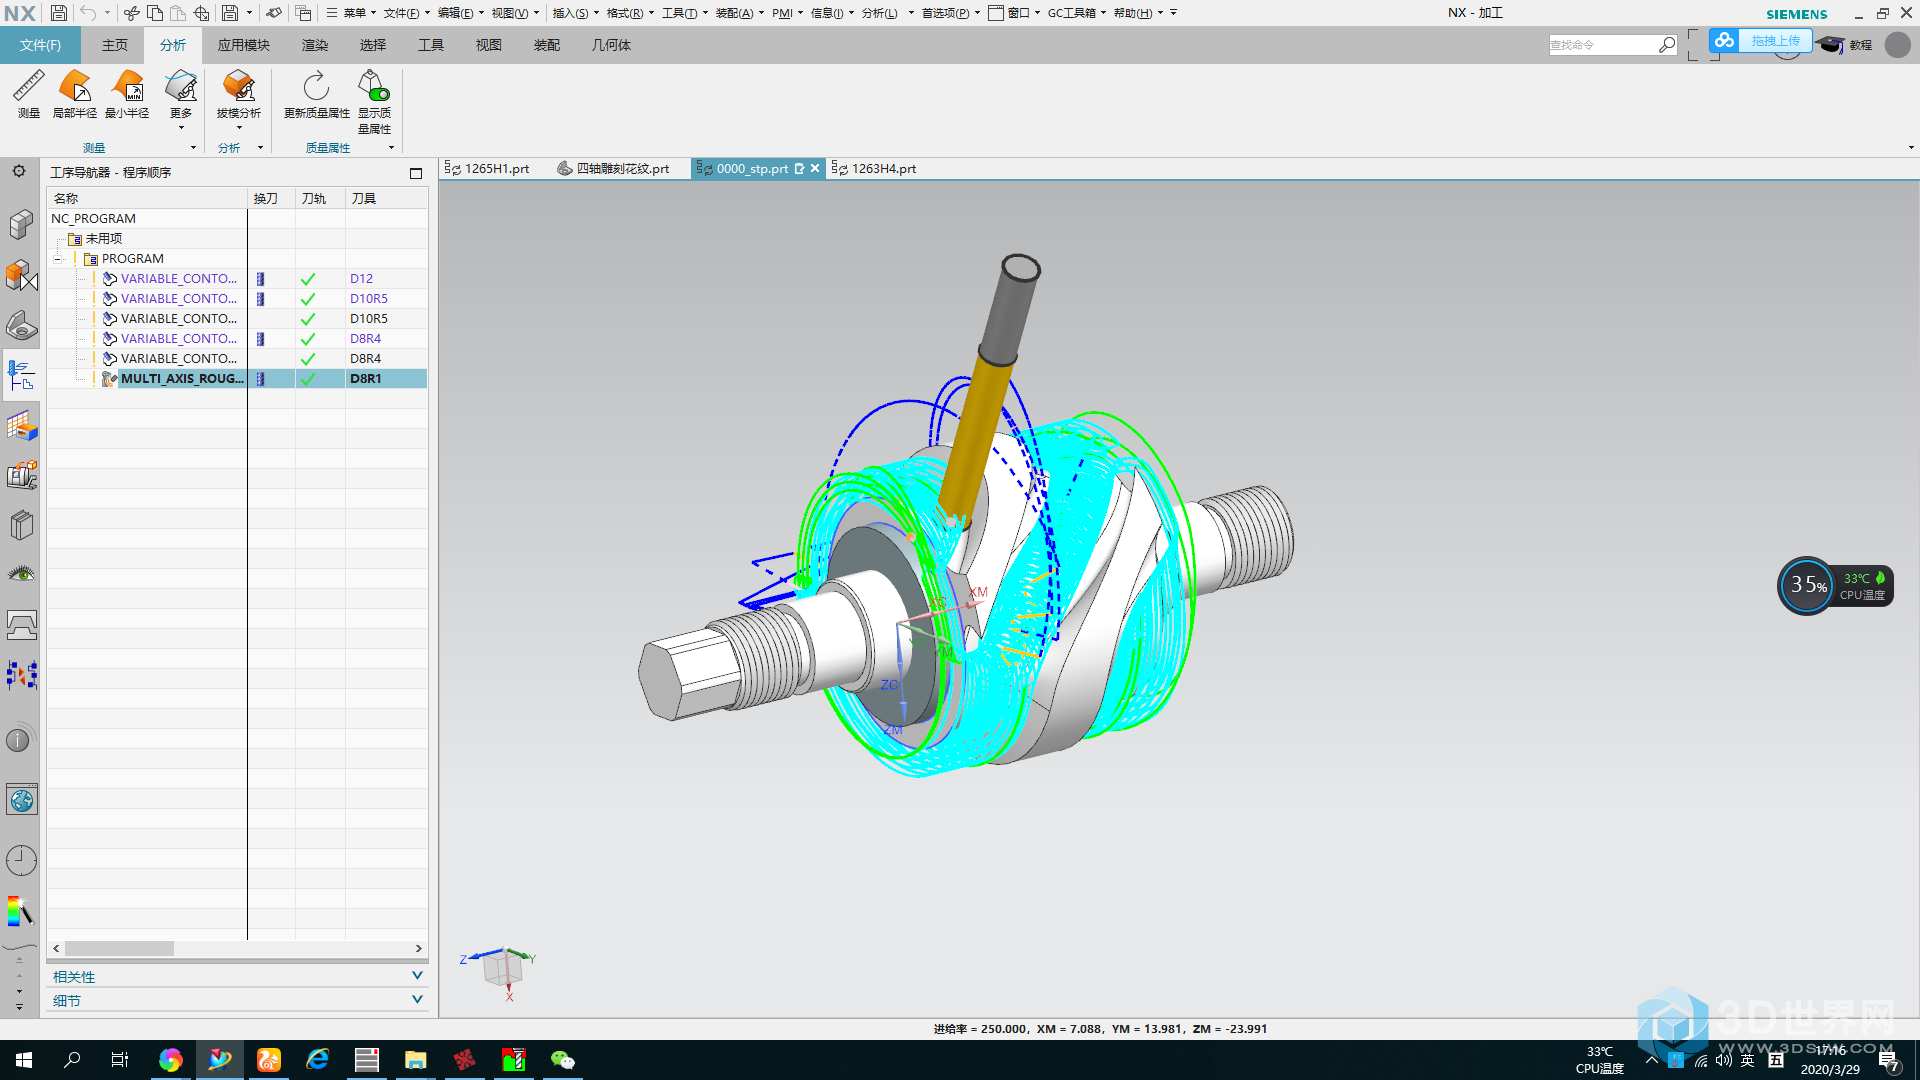Expand the 相关性 (Dependencies) section
The image size is (1920, 1080).
(417, 976)
